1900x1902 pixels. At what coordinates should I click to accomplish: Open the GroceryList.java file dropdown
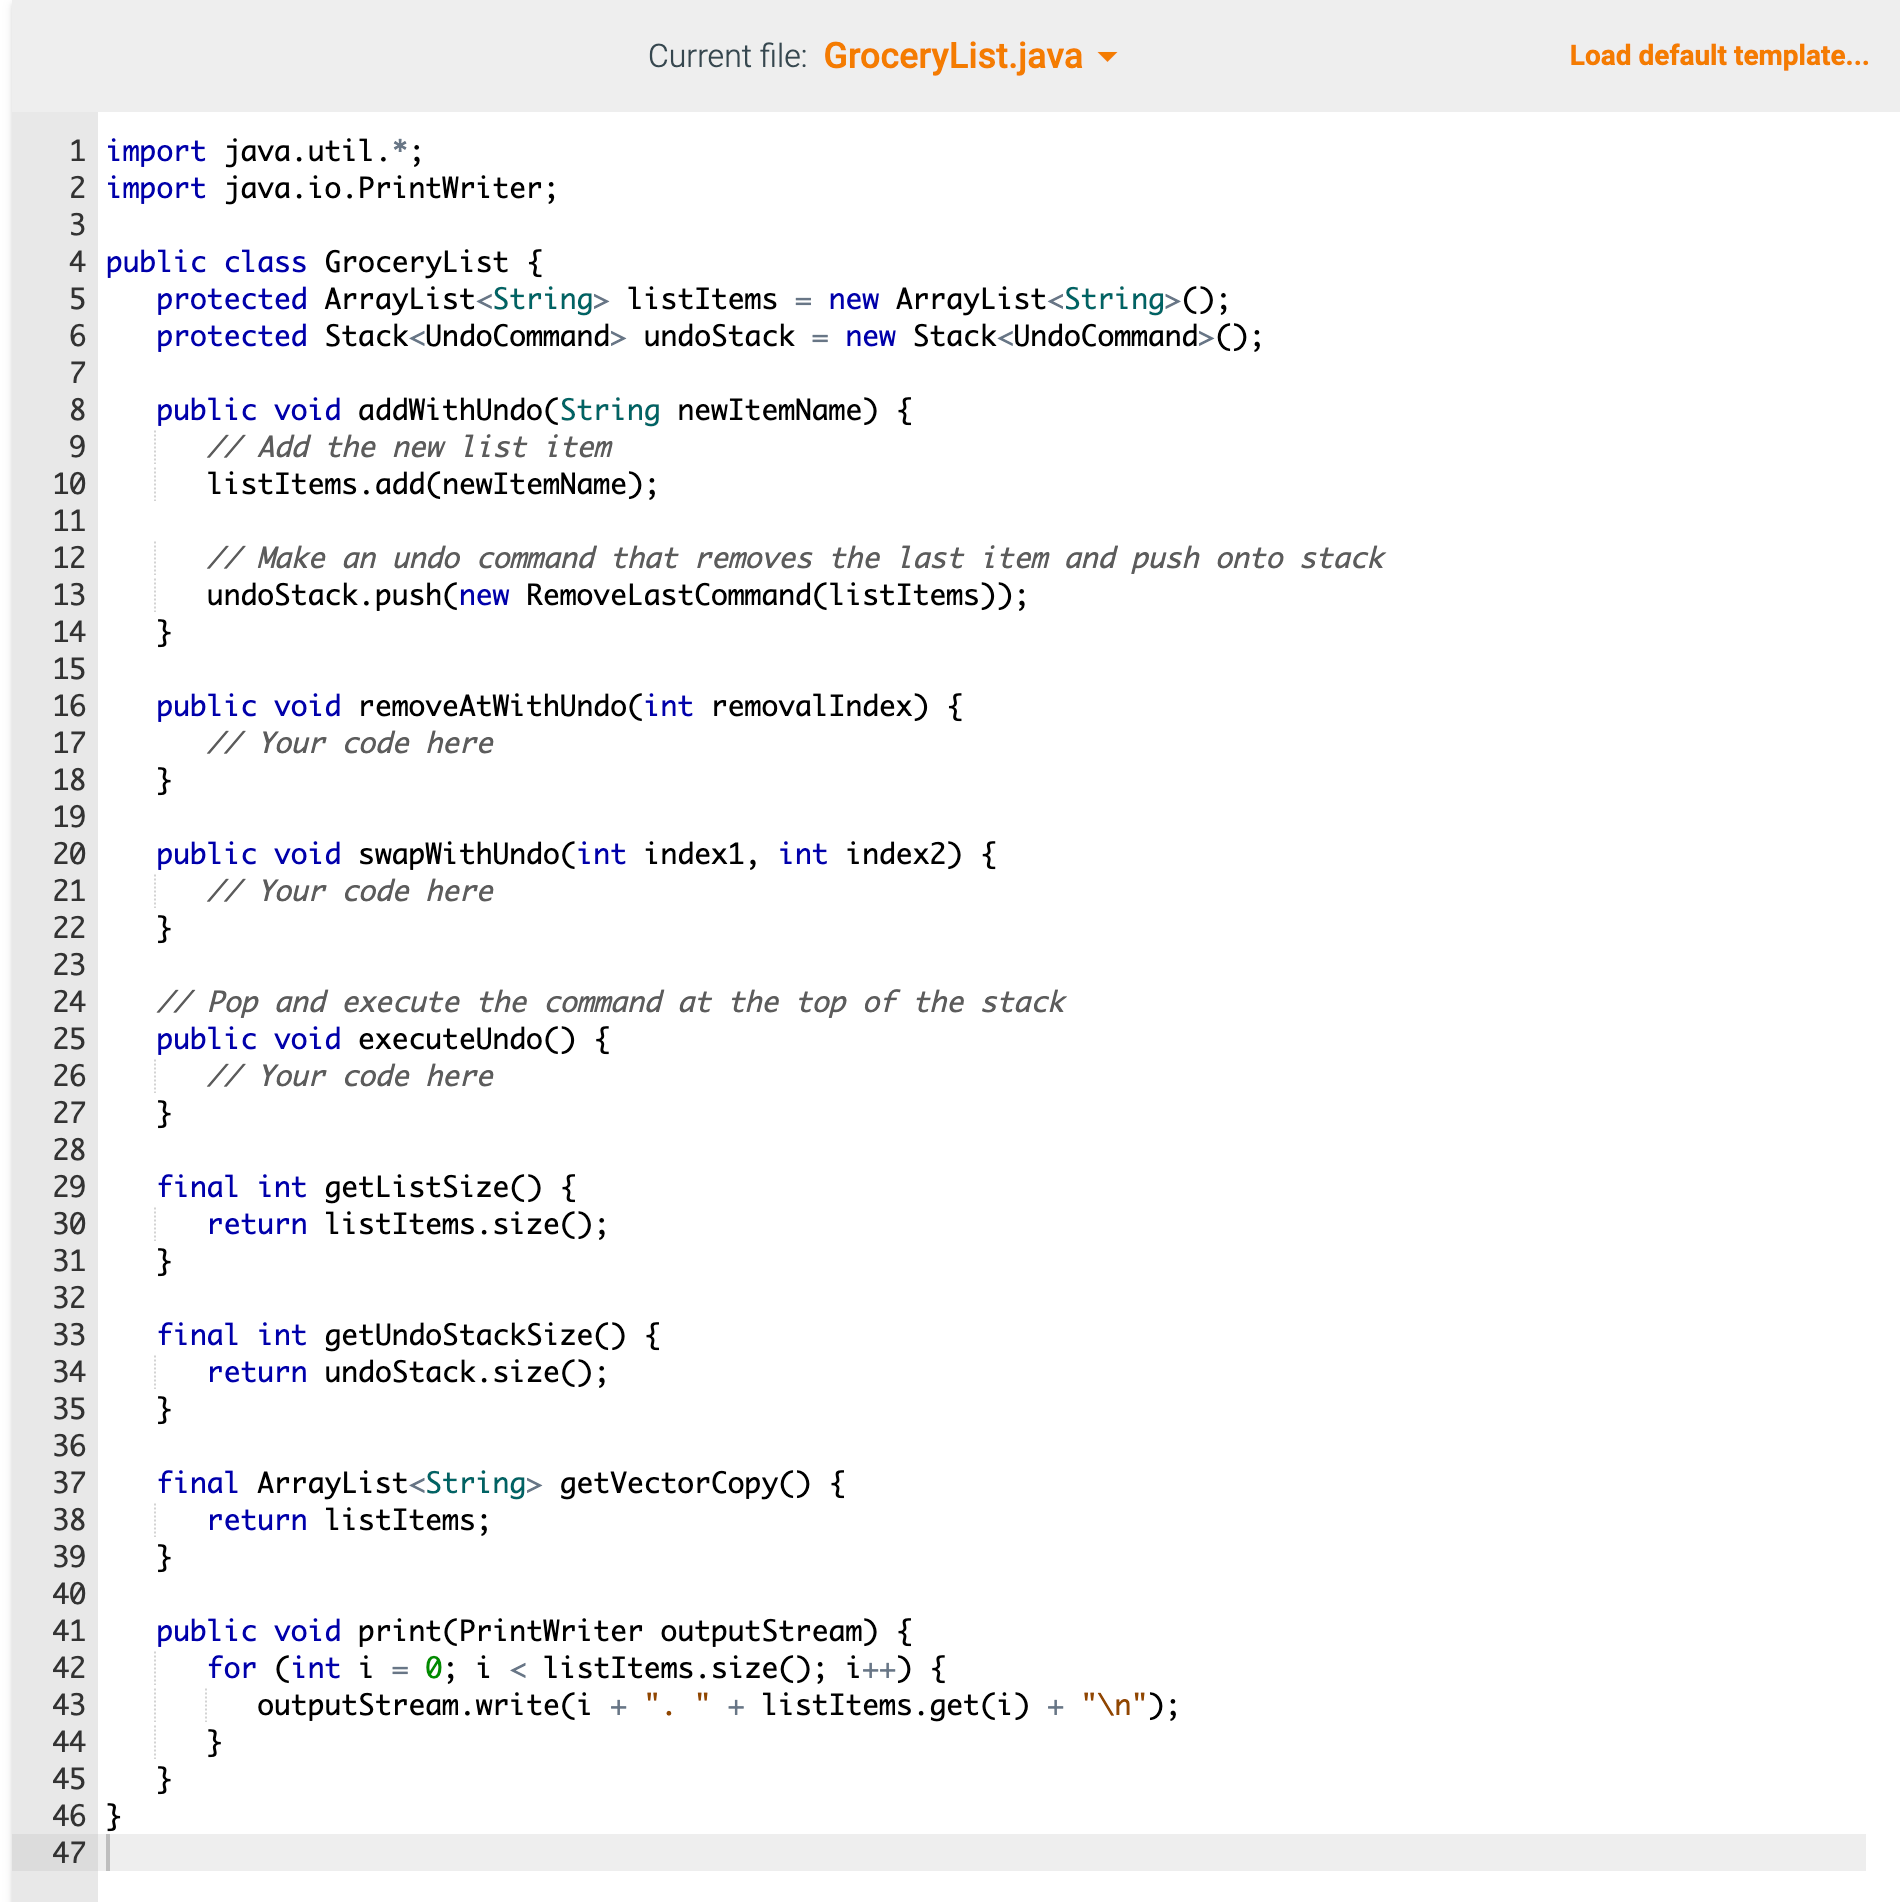point(969,56)
